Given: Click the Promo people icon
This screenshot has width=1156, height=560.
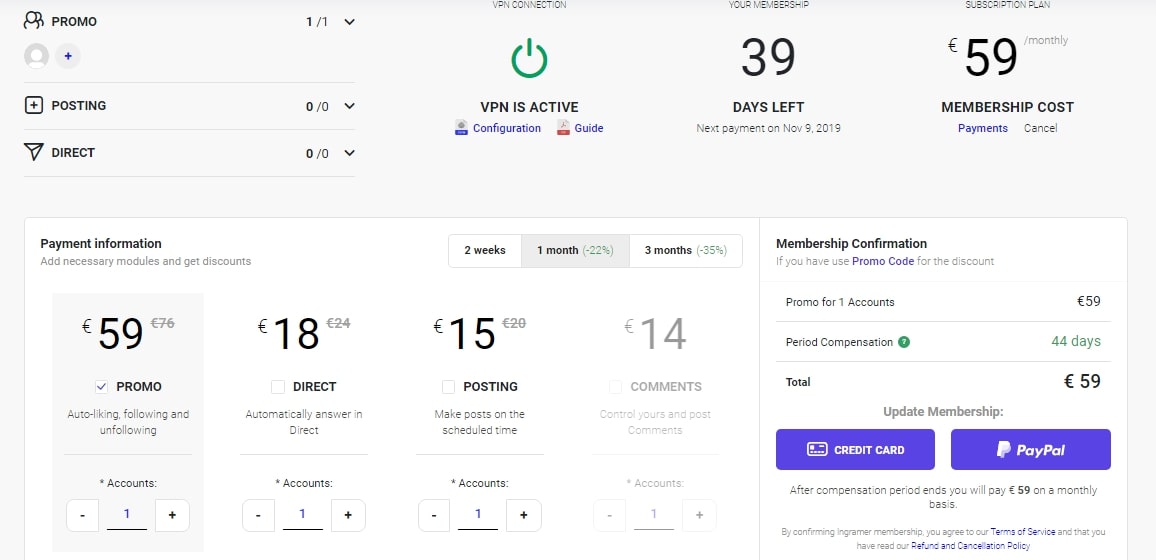Looking at the screenshot, I should click(x=34, y=21).
